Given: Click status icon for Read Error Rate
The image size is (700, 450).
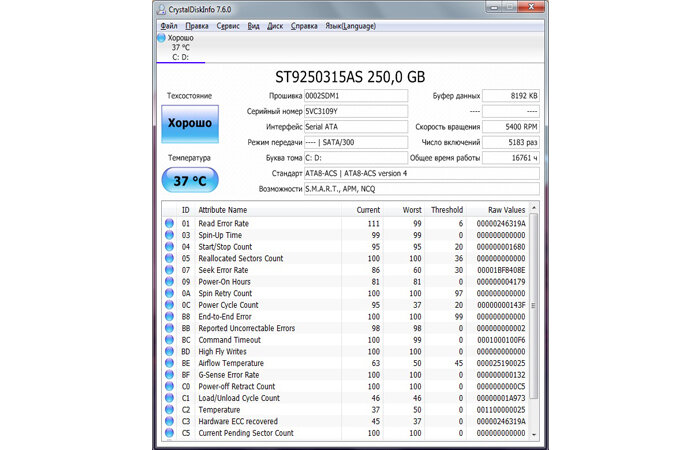Looking at the screenshot, I should pyautogui.click(x=169, y=223).
